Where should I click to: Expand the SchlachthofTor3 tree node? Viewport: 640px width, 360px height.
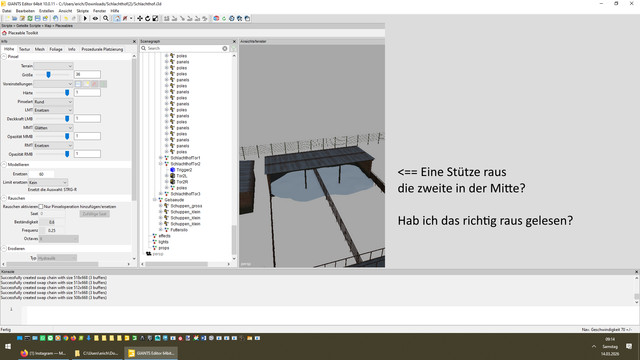(160, 194)
